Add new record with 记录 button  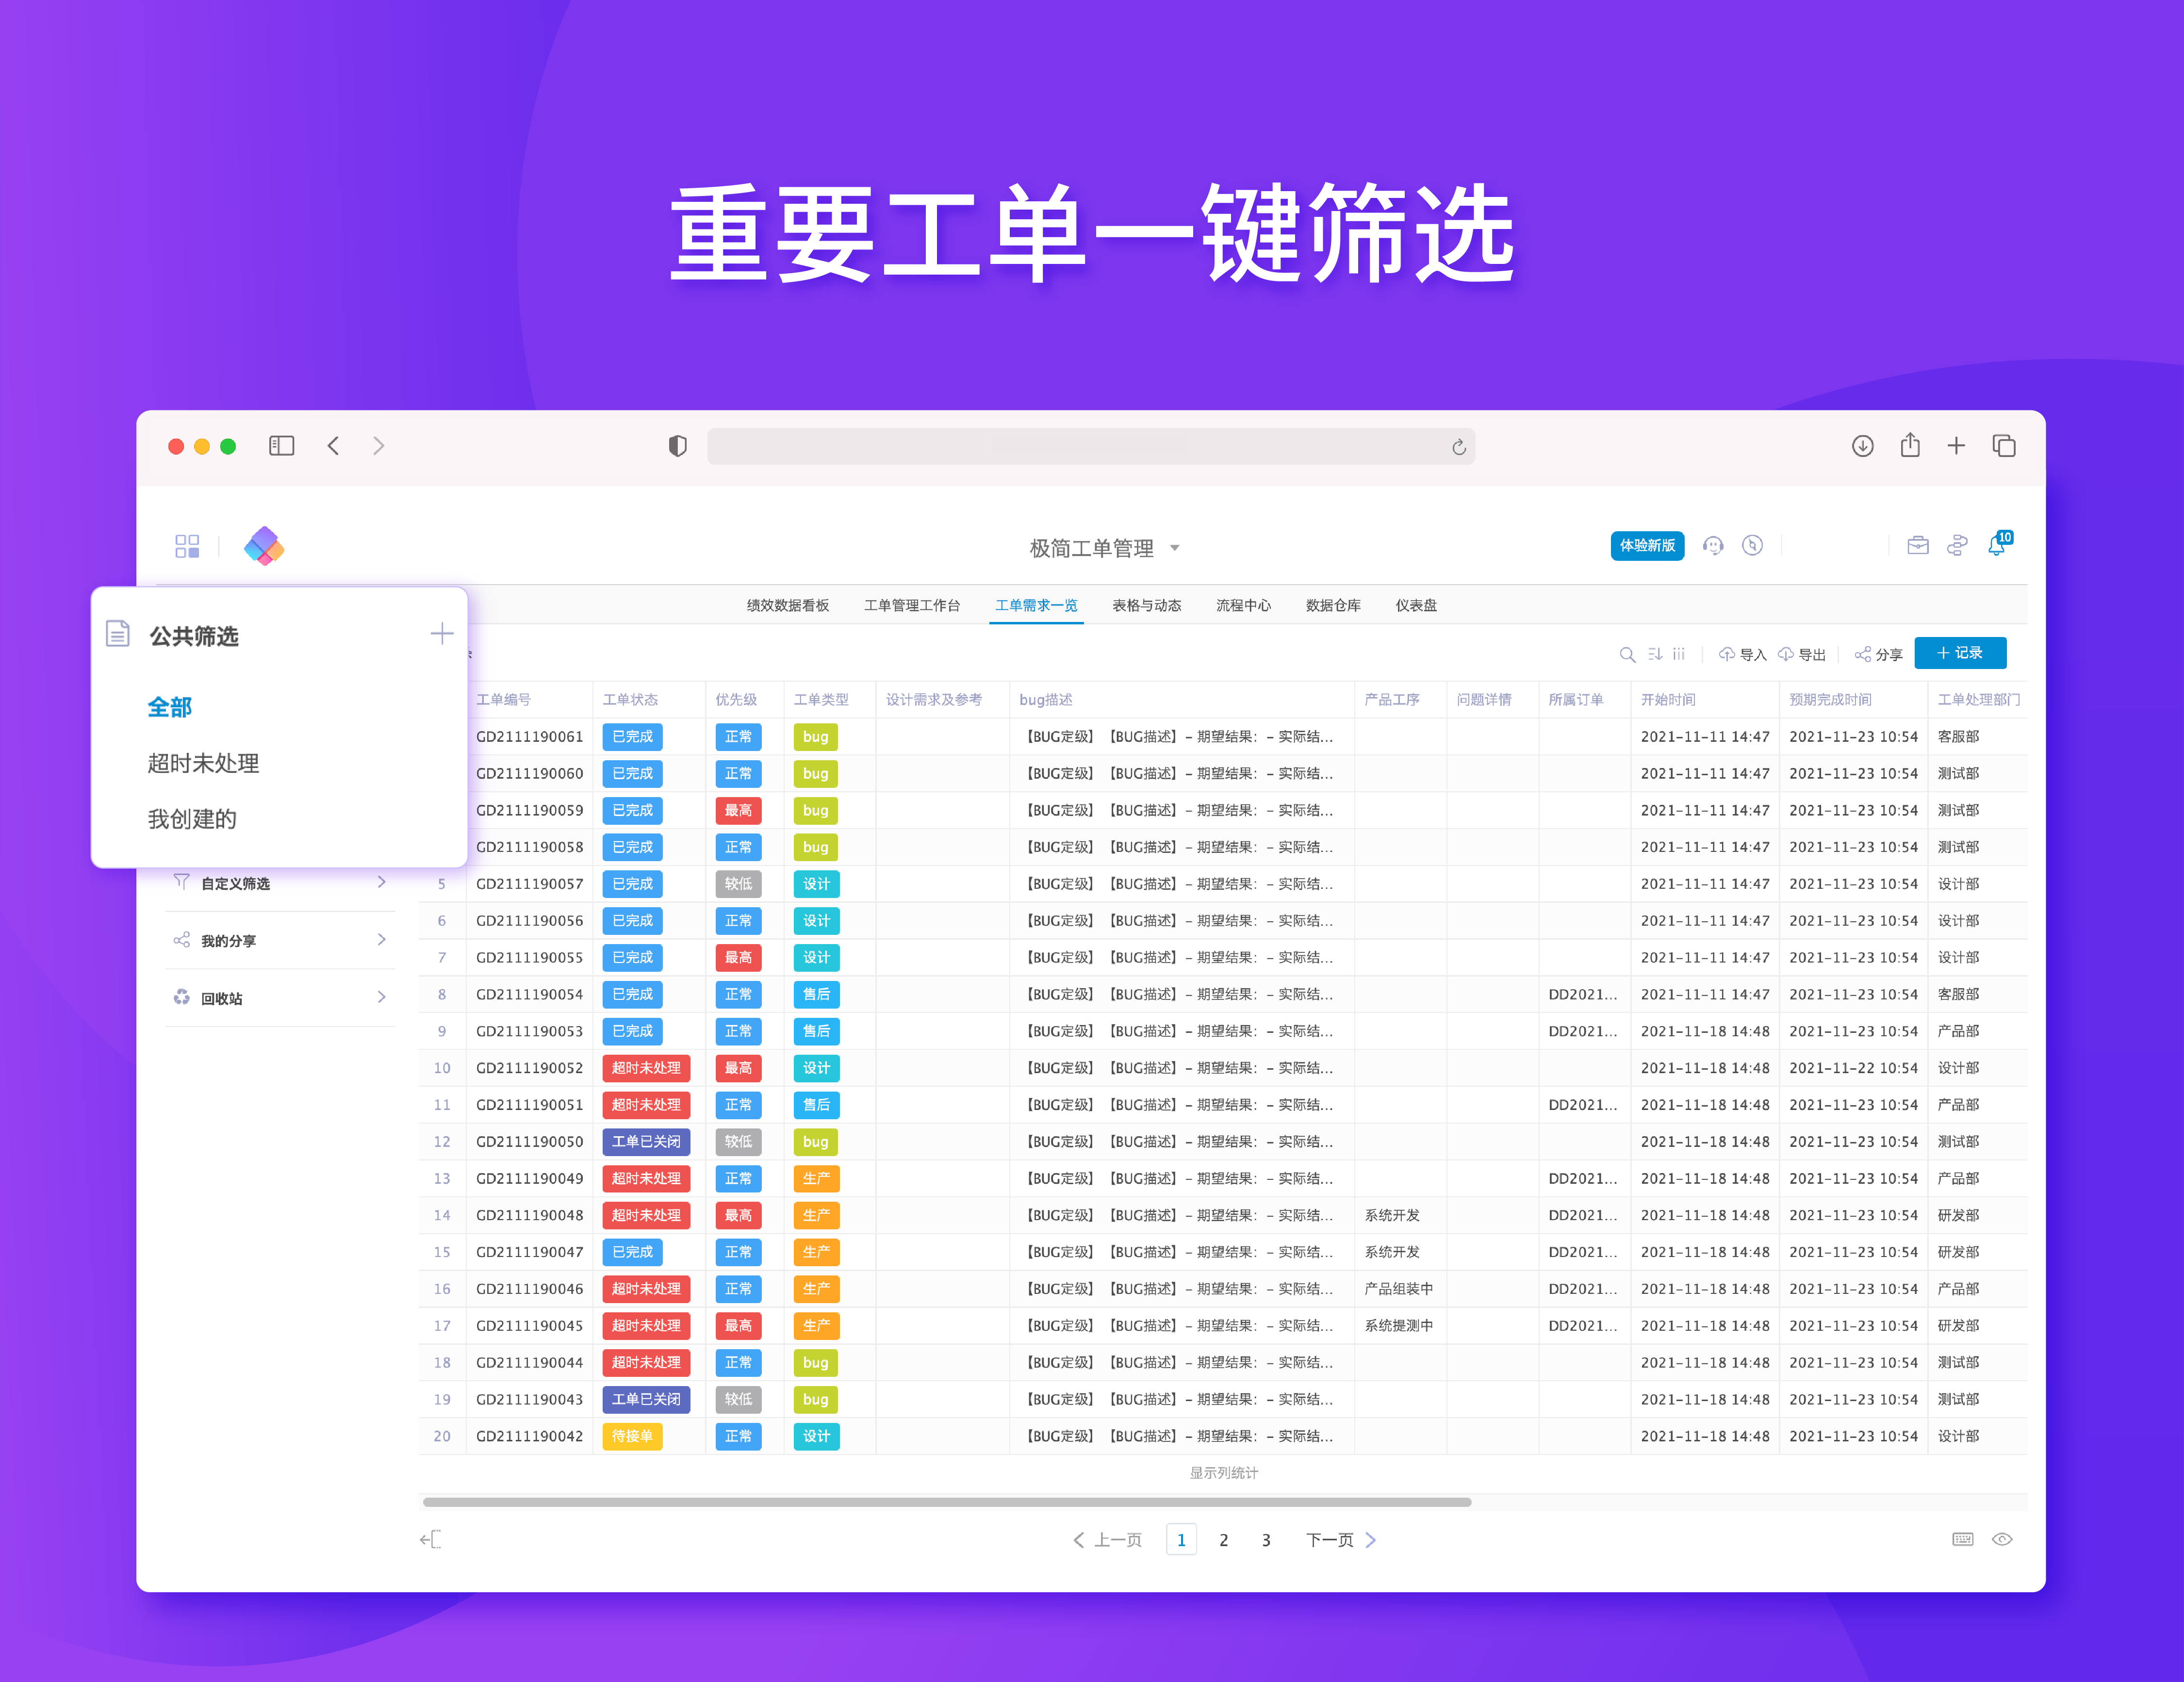1960,653
